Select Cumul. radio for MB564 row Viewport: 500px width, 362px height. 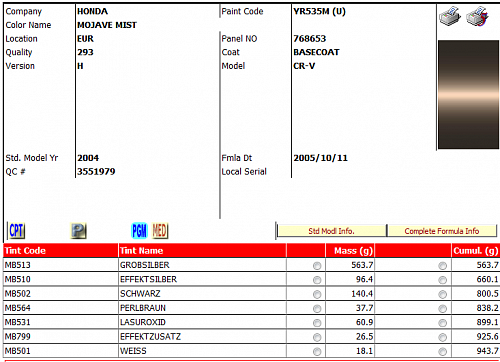coord(443,309)
